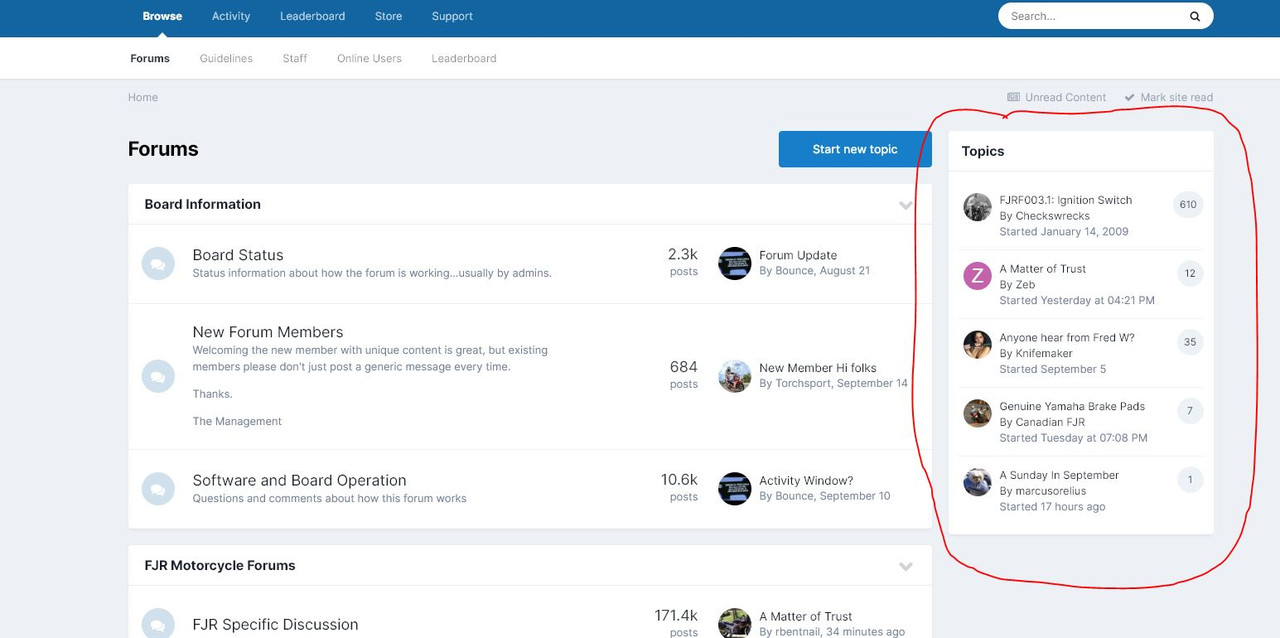This screenshot has height=638, width=1280.
Task: Click the 610 replies count badge
Action: click(1188, 205)
